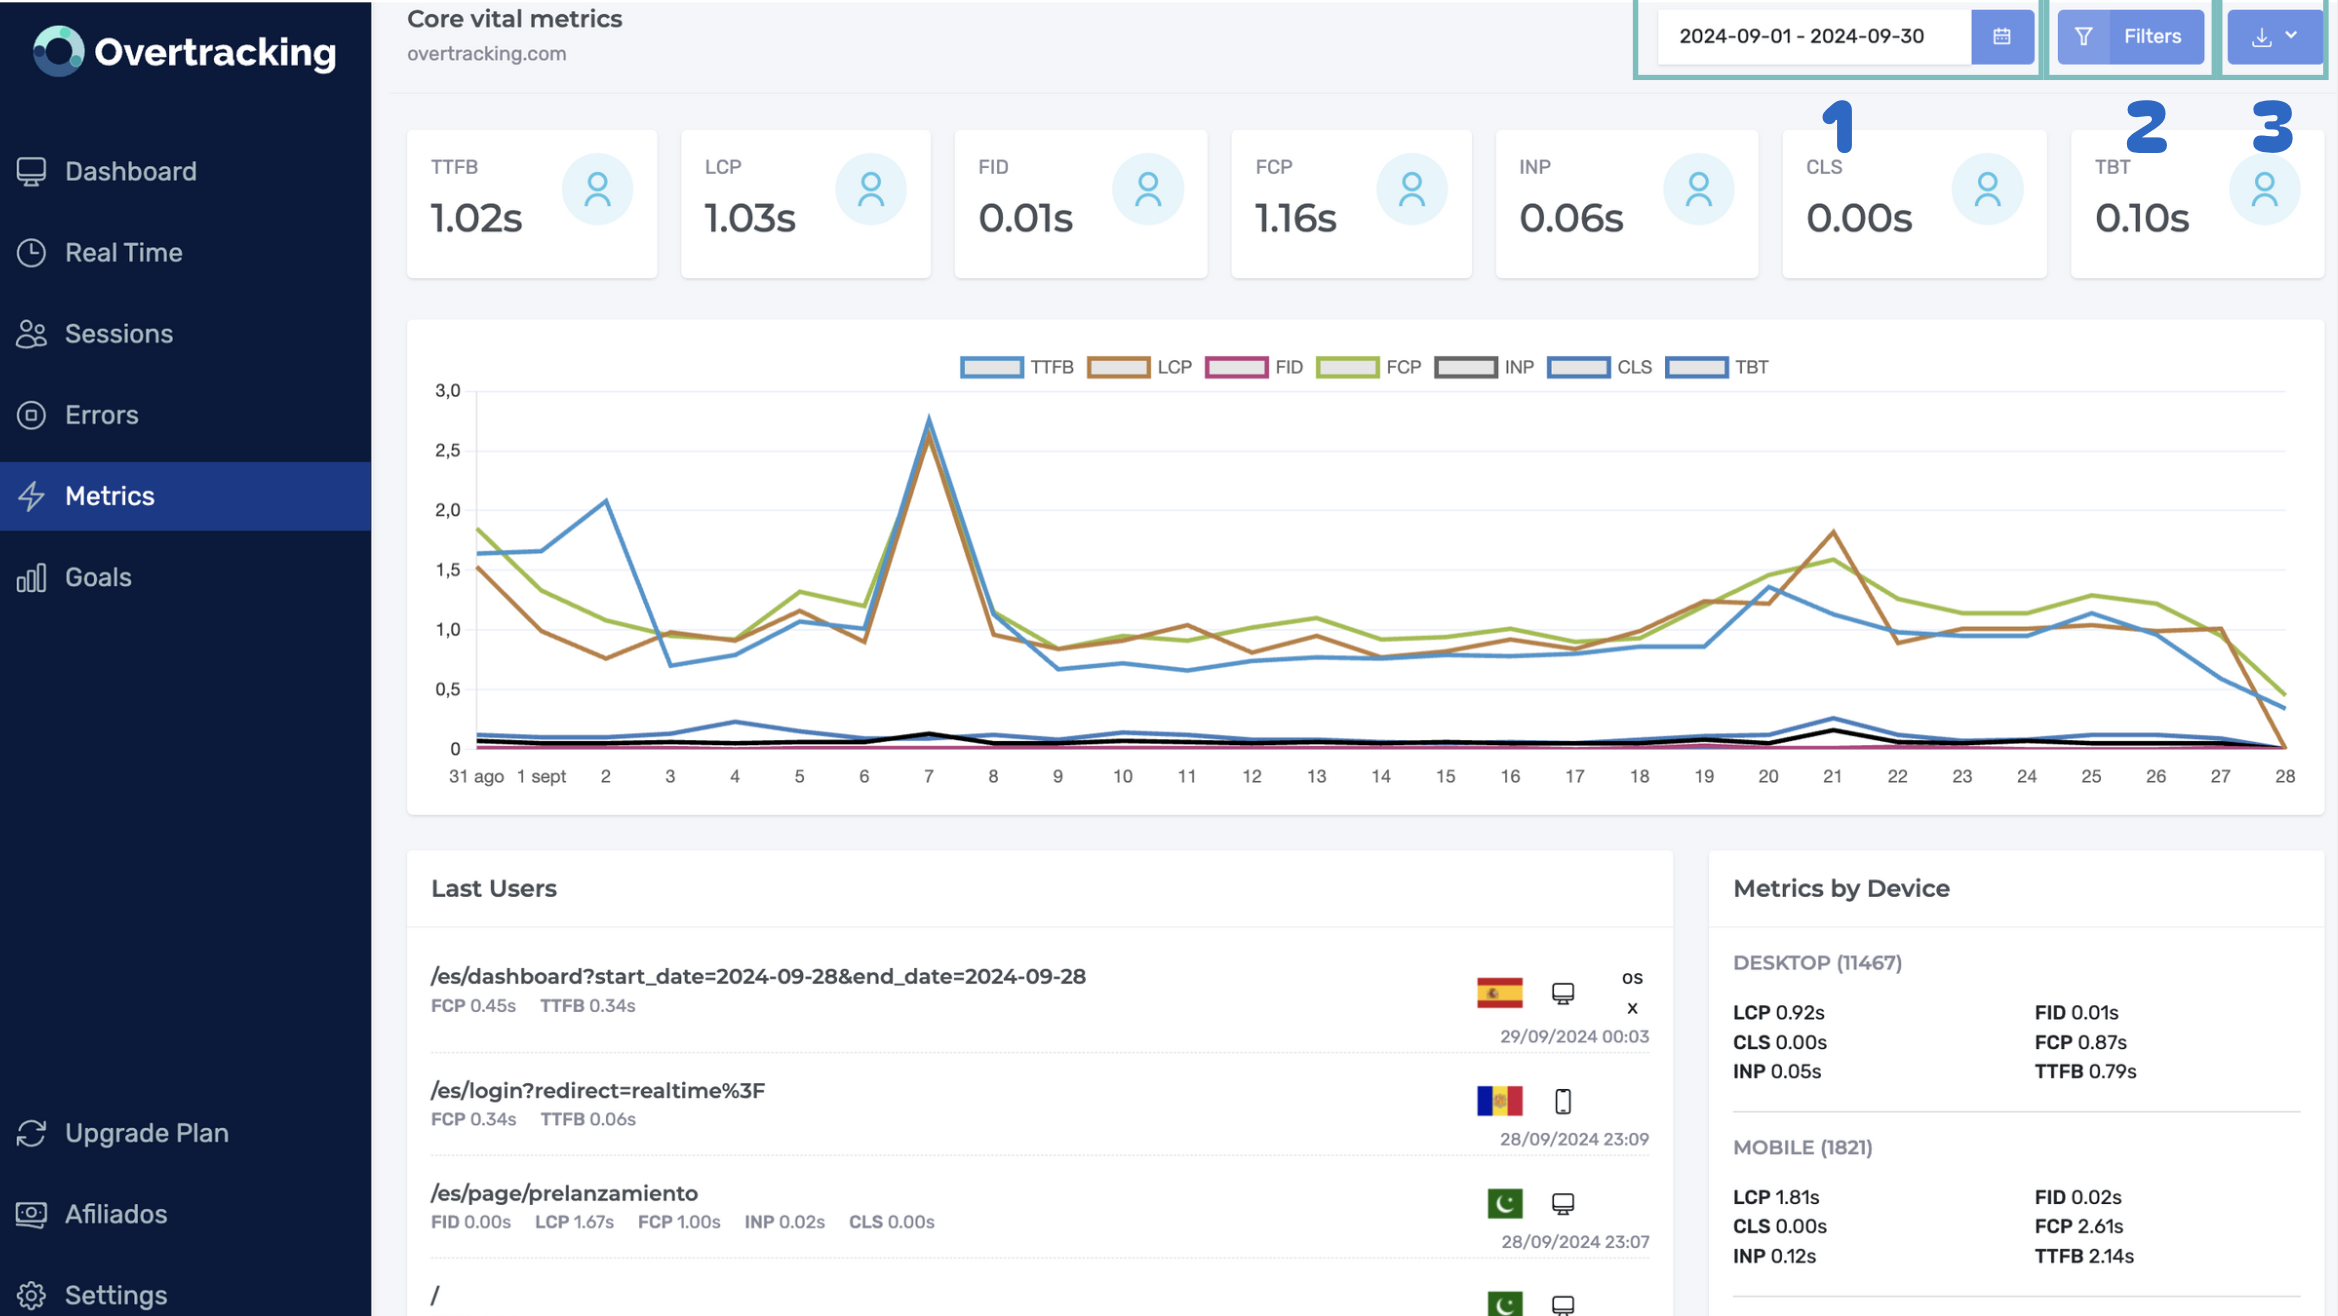Click the FID card user icon
This screenshot has height=1316, width=2338.
point(1148,189)
